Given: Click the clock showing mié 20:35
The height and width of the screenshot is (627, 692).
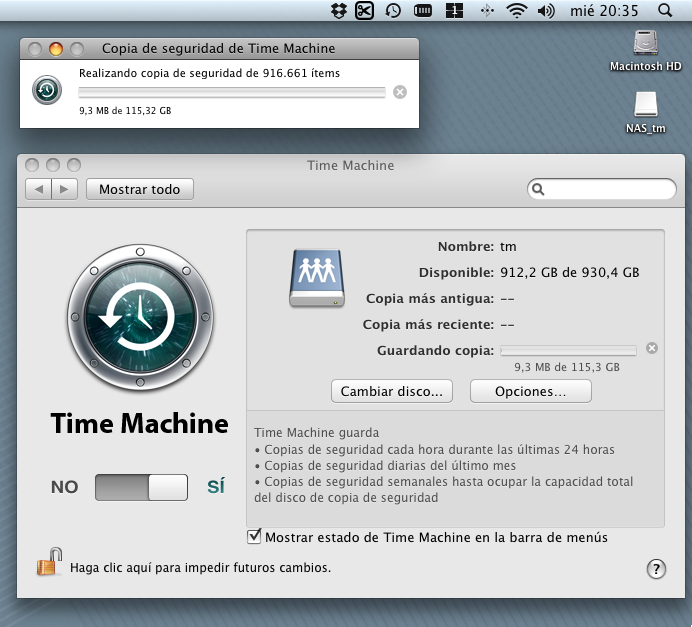Looking at the screenshot, I should pos(604,11).
